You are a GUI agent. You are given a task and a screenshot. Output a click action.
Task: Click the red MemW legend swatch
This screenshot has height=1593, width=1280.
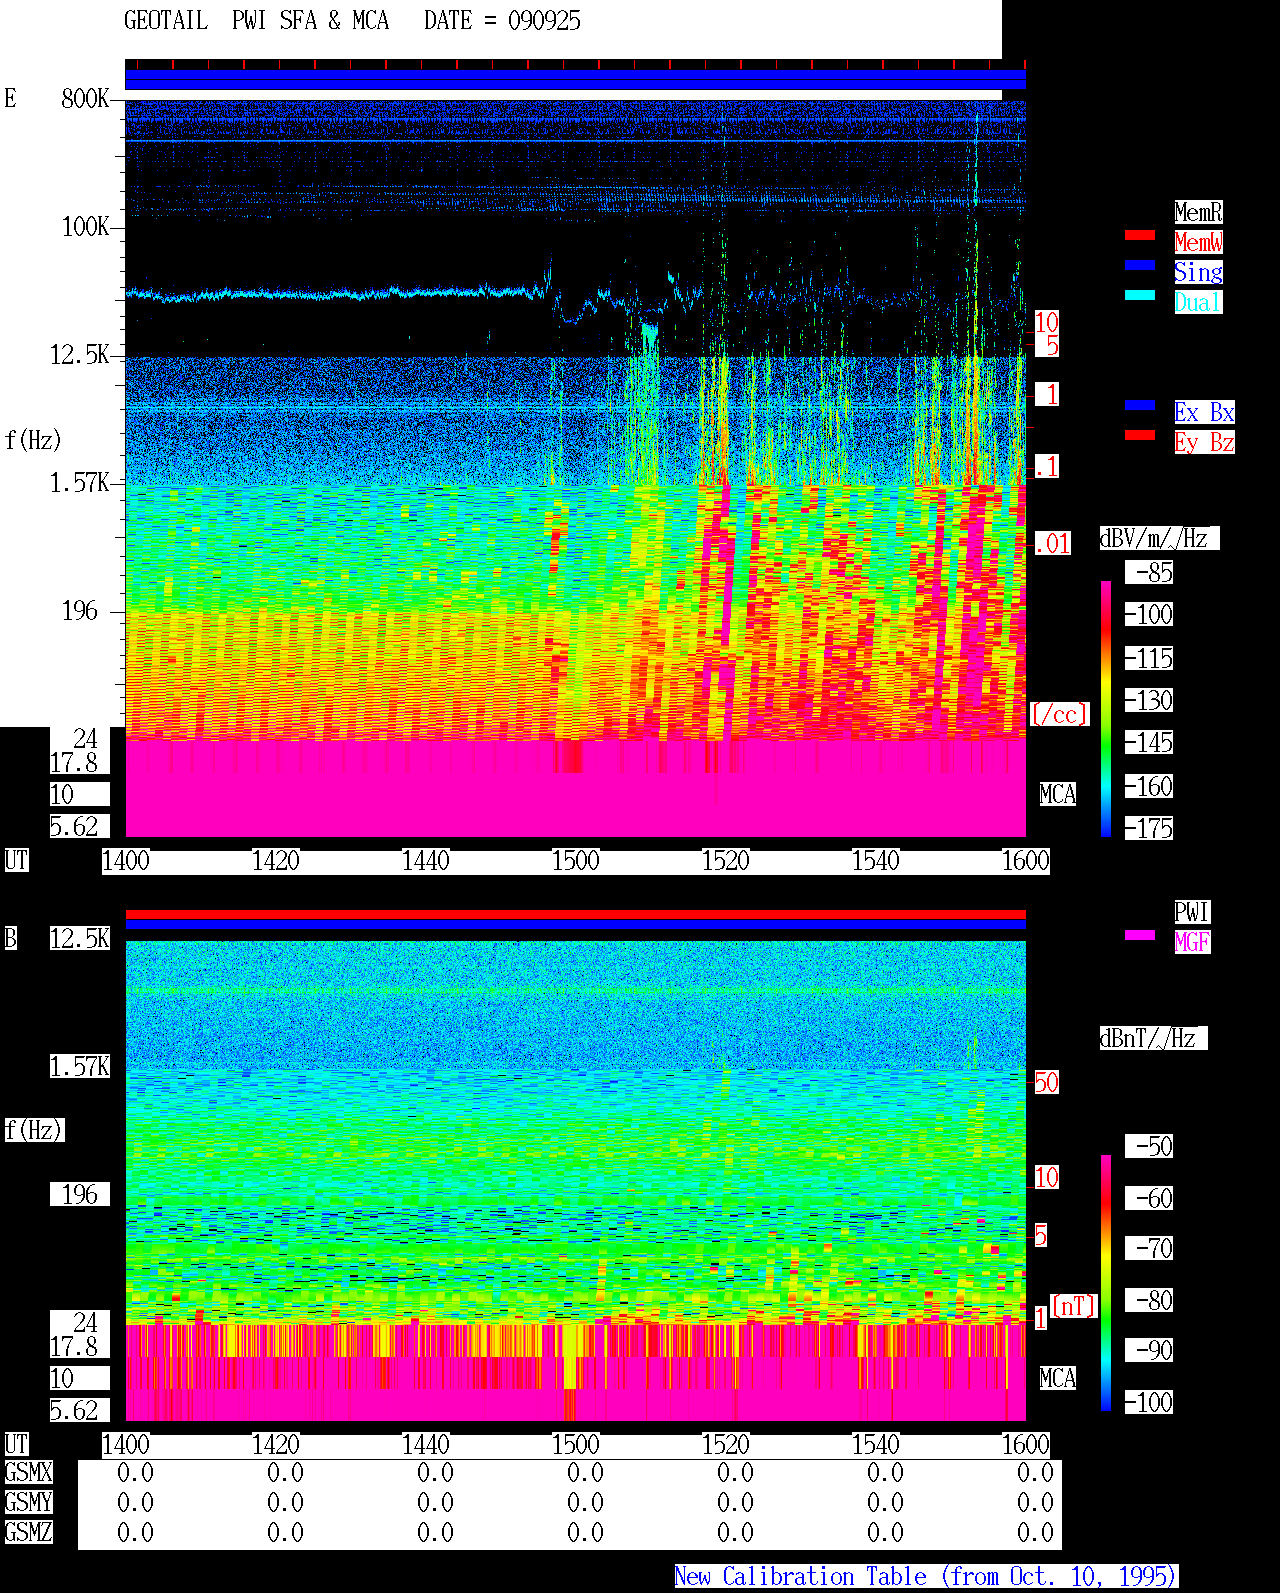1140,235
